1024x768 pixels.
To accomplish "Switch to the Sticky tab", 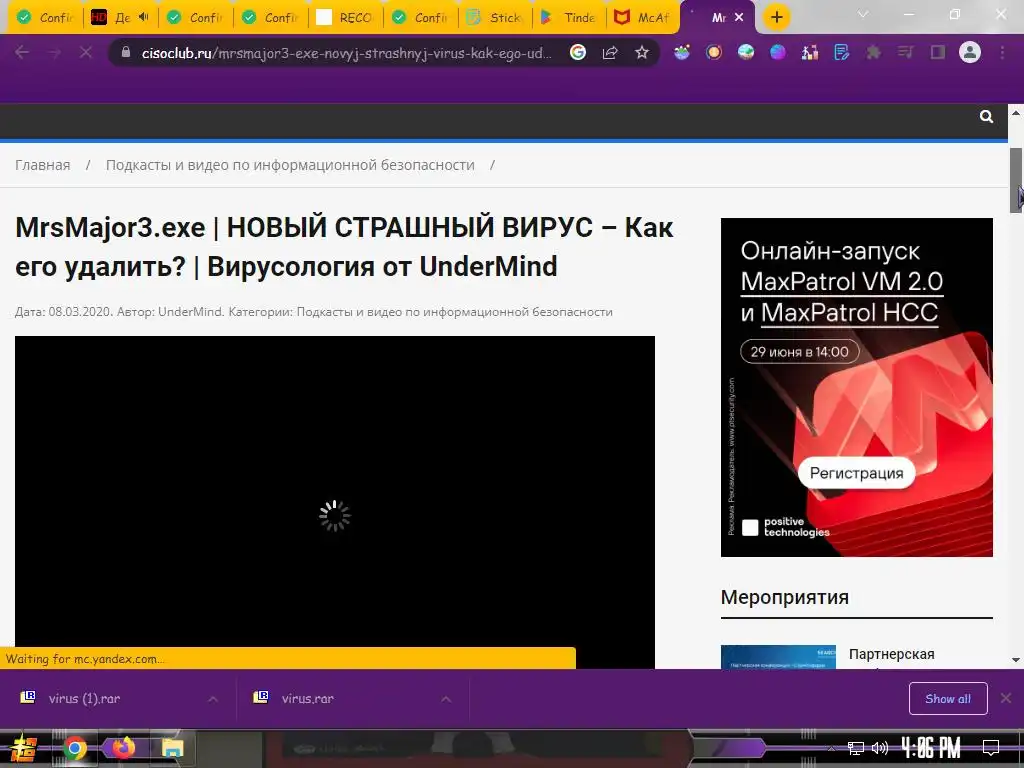I will [495, 18].
